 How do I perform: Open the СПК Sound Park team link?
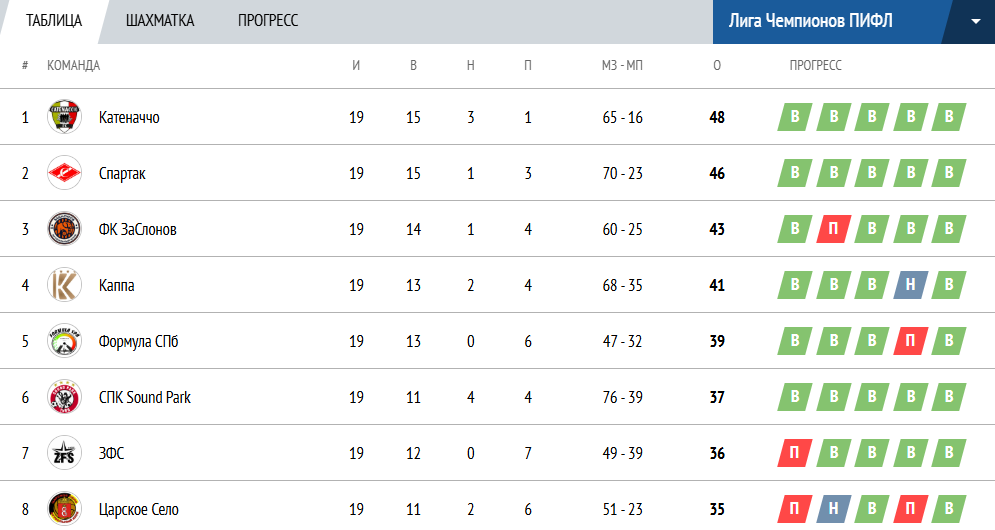tap(145, 397)
